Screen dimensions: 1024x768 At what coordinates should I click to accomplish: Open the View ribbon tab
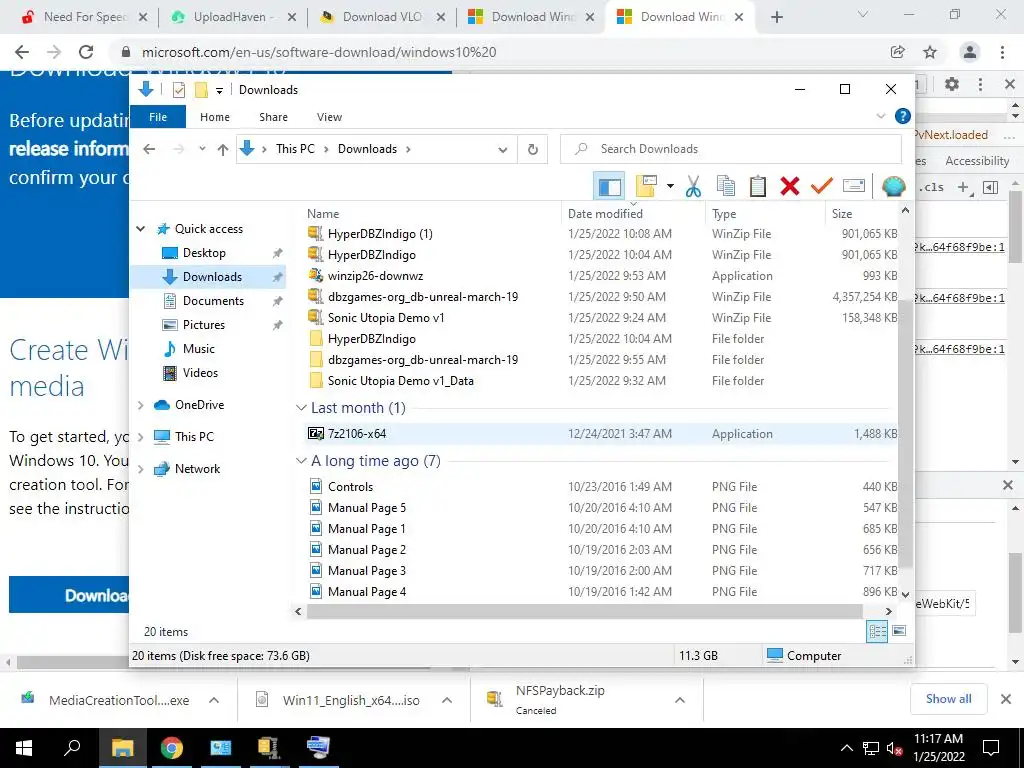click(329, 117)
